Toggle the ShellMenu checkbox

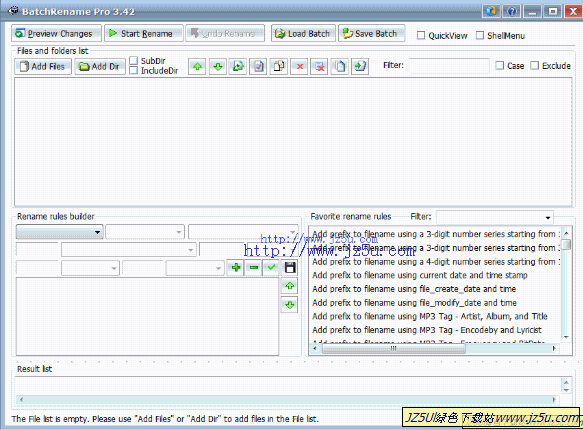(480, 36)
